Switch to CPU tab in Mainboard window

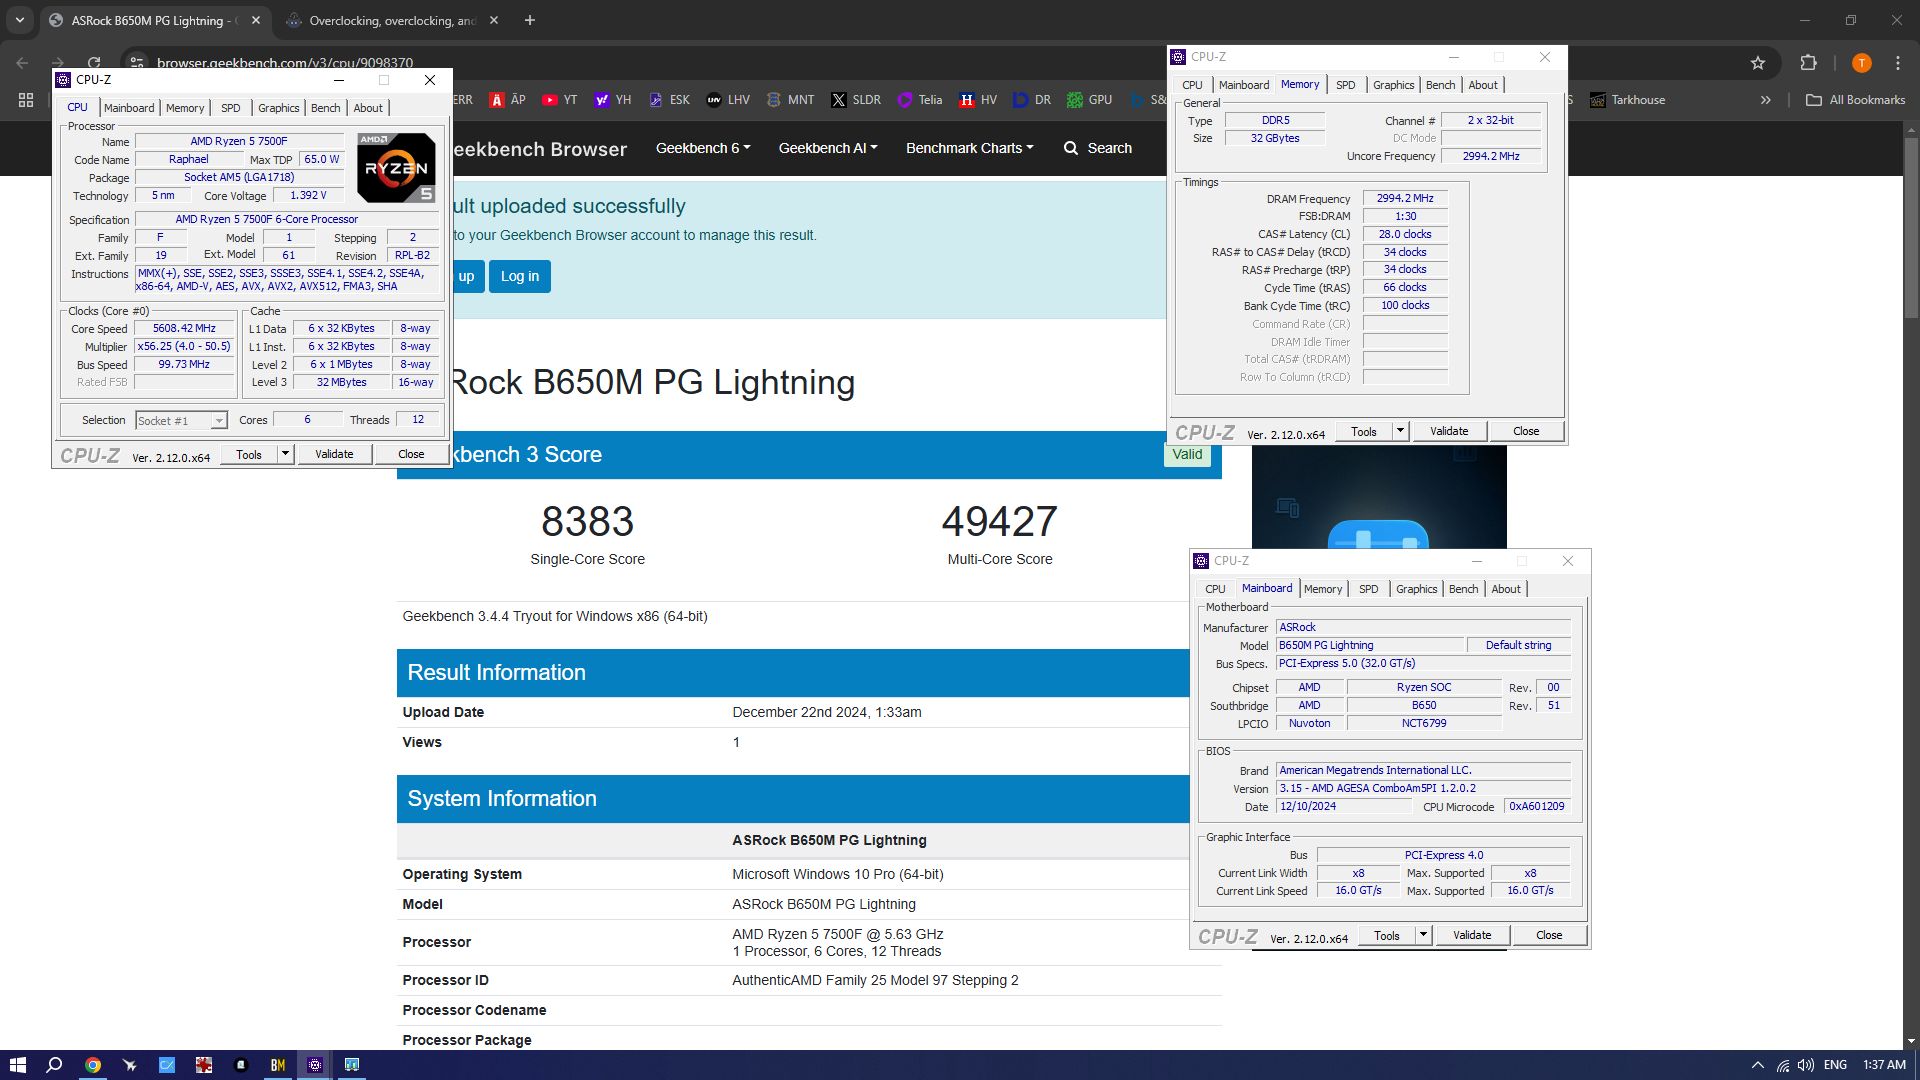coord(1215,589)
